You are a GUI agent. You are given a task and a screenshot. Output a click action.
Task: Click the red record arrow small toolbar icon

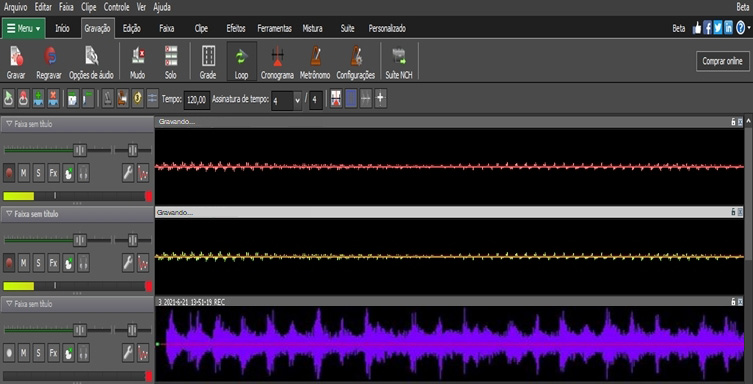click(x=24, y=99)
